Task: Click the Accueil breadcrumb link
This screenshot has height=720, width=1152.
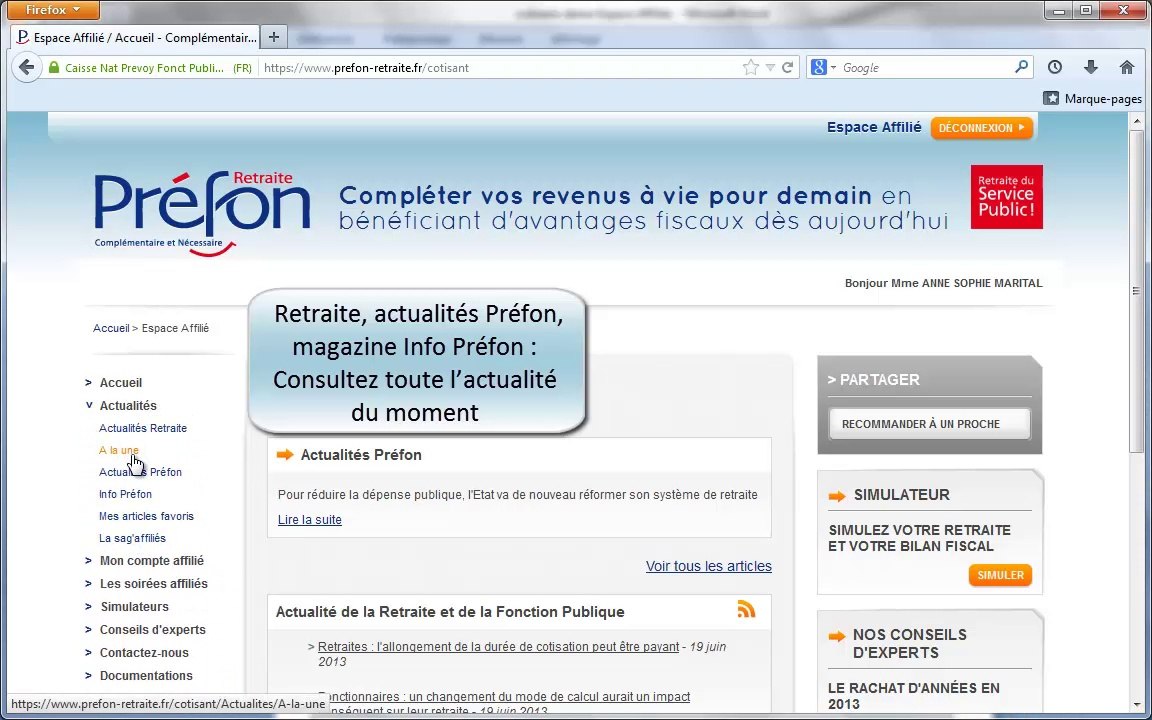Action: (x=111, y=328)
